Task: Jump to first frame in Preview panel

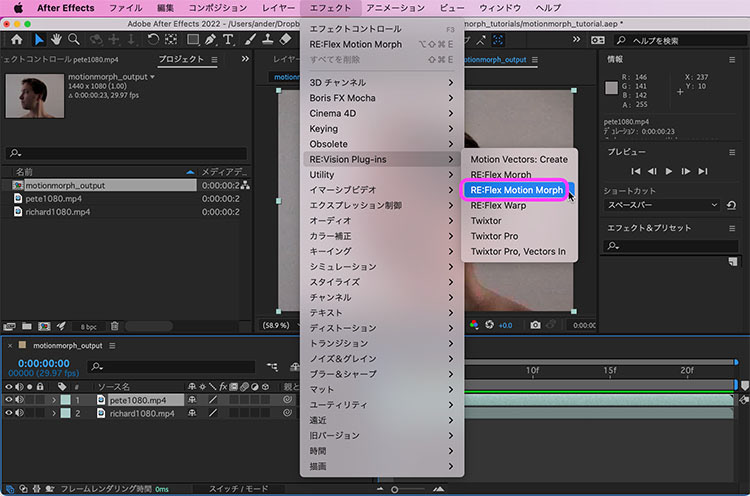Action: click(635, 171)
